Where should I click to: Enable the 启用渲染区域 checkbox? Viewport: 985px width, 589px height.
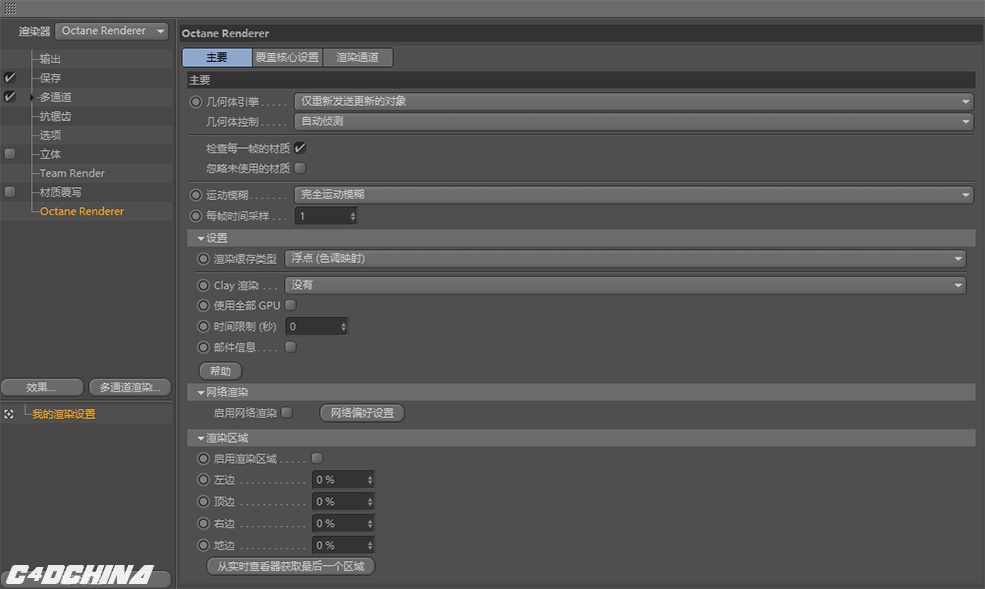[317, 458]
